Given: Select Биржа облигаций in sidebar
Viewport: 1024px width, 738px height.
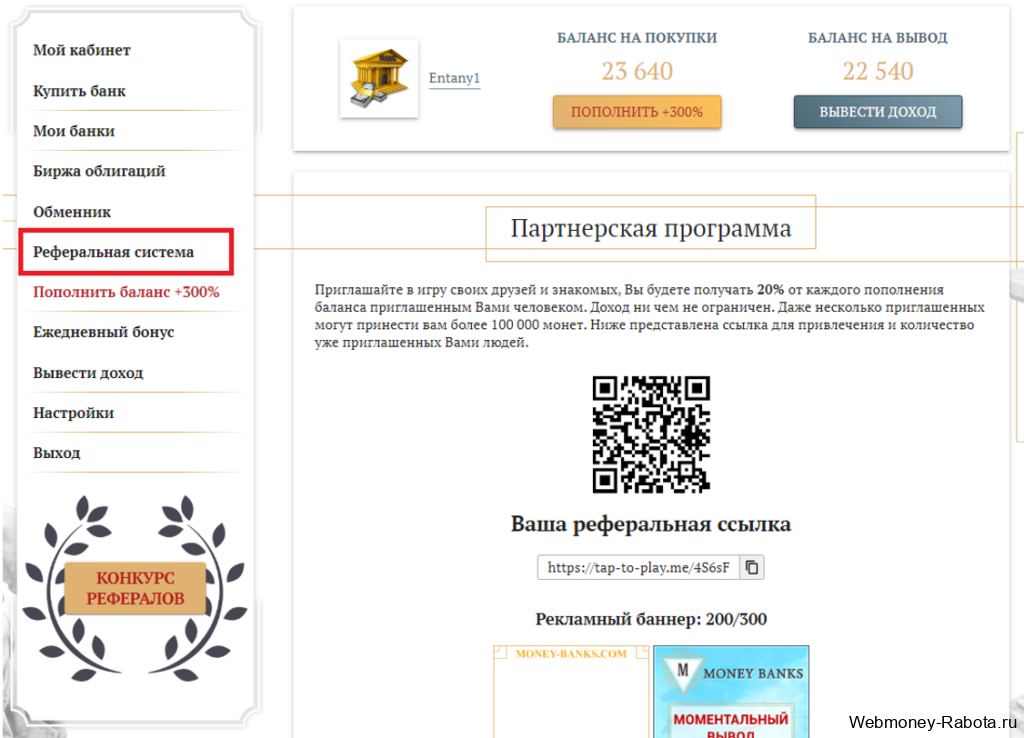Looking at the screenshot, I should point(99,171).
